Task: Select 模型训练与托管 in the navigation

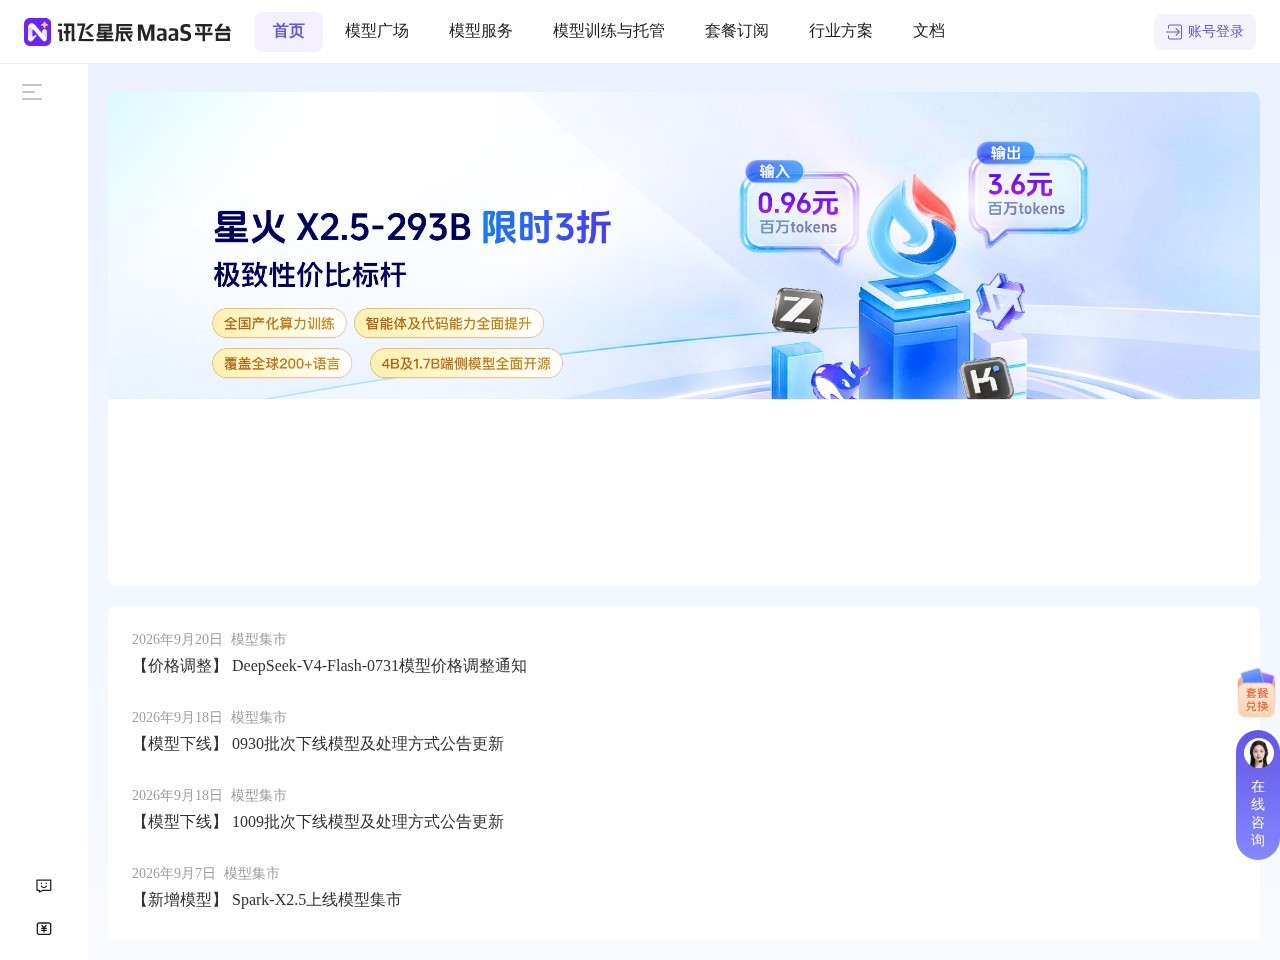Action: (x=609, y=32)
